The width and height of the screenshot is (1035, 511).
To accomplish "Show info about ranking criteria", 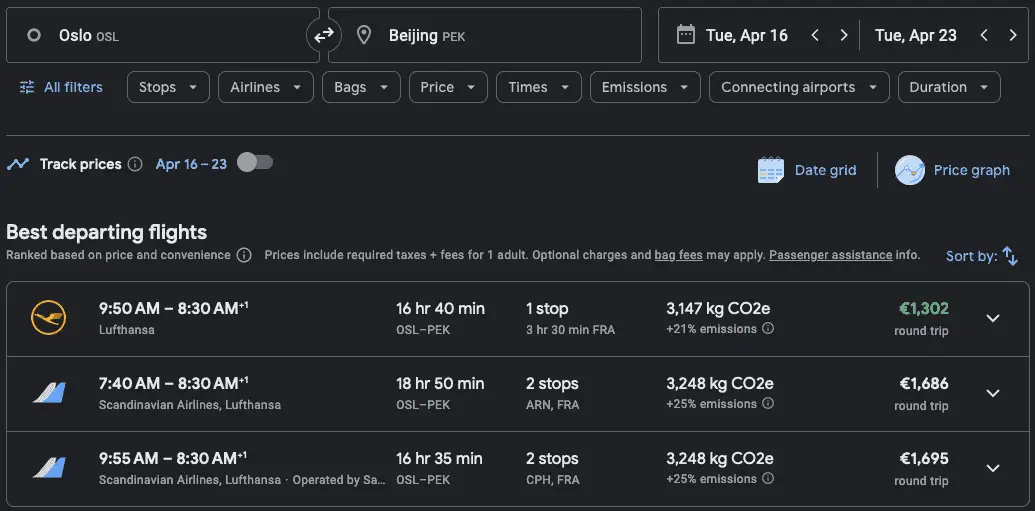I will coord(244,255).
